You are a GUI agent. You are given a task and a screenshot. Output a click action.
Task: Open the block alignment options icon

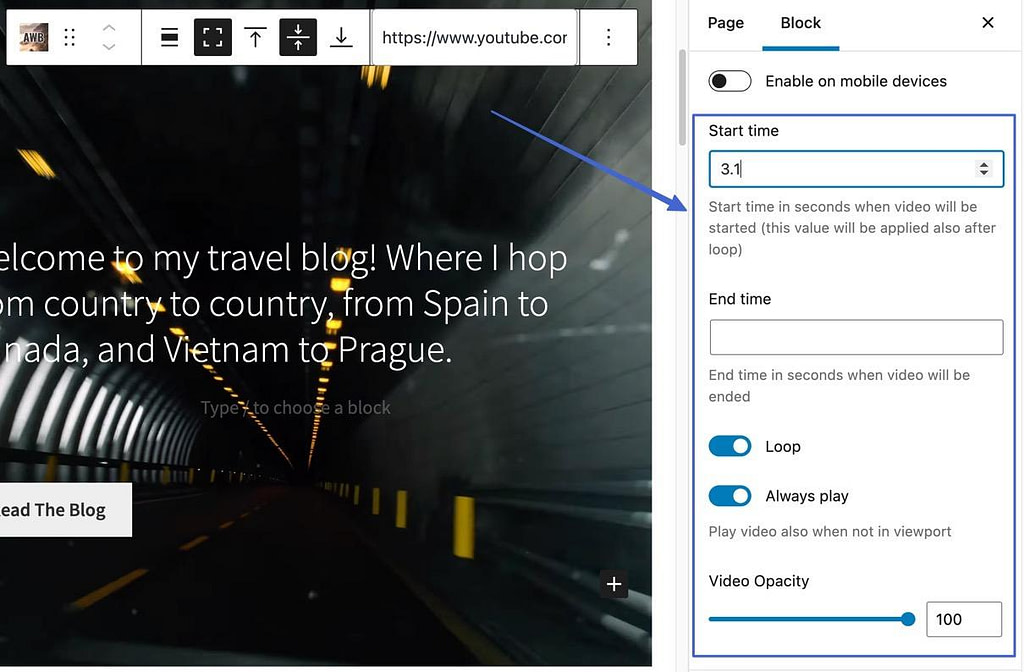(x=169, y=37)
